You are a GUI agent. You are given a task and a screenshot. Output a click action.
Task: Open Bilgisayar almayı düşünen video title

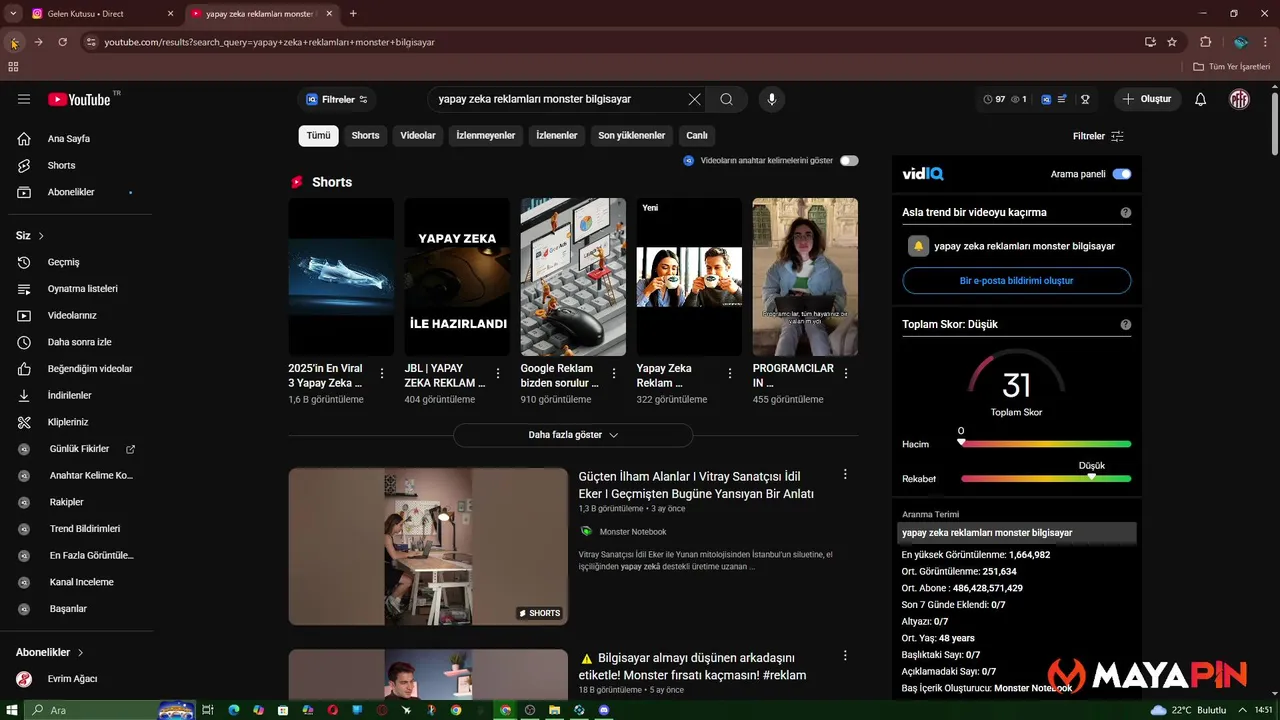(692, 666)
